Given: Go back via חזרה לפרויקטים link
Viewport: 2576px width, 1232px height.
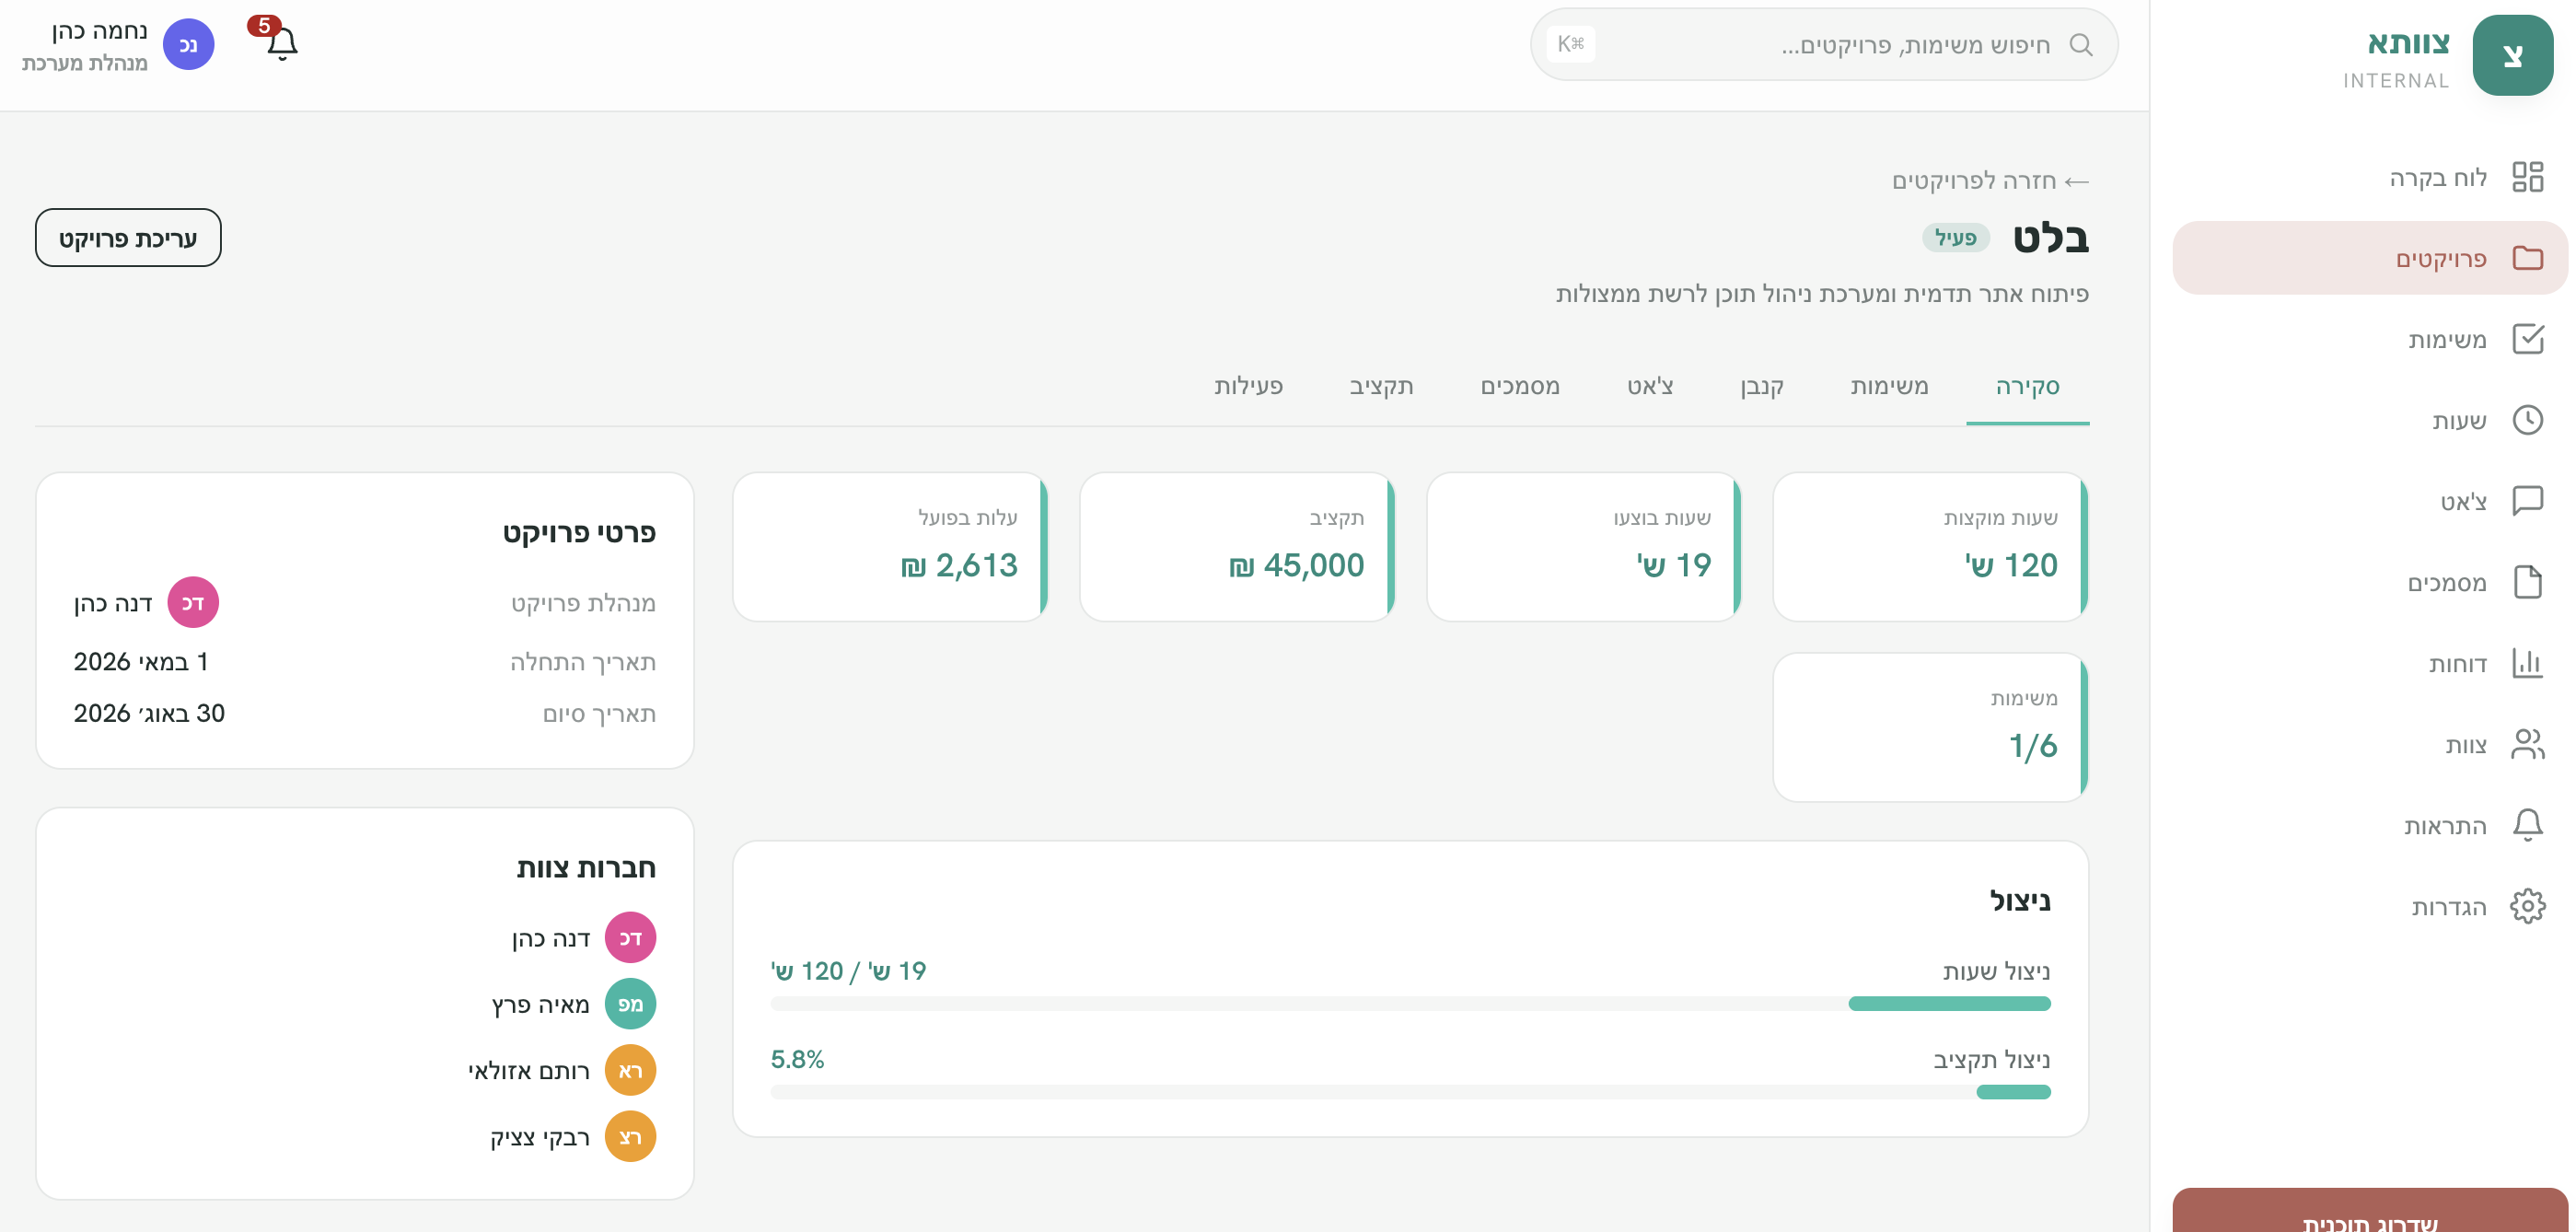Looking at the screenshot, I should click(x=1990, y=181).
